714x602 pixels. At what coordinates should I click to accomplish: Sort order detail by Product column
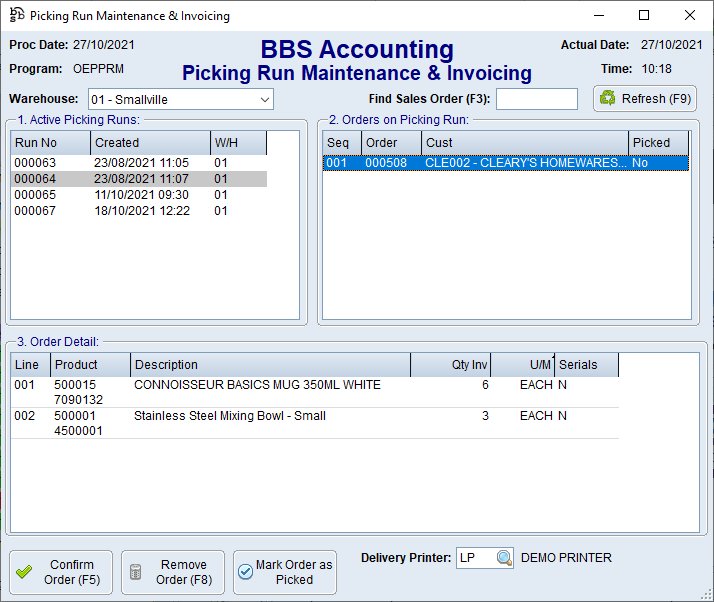(x=90, y=365)
